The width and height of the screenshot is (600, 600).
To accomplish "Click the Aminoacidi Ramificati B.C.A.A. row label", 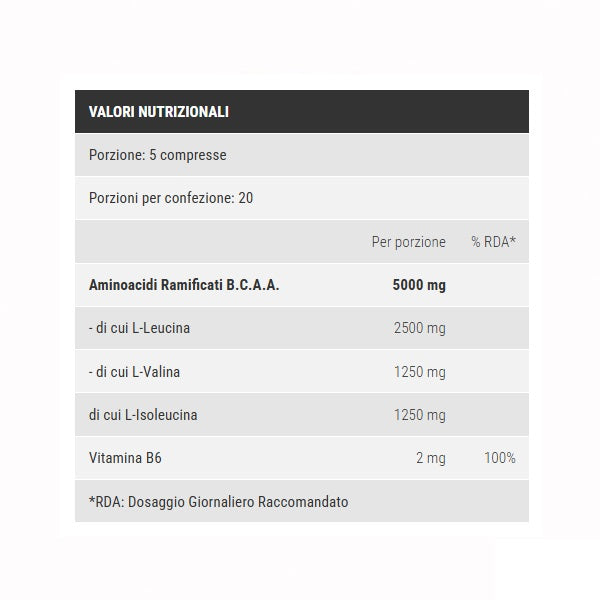I will [x=184, y=285].
